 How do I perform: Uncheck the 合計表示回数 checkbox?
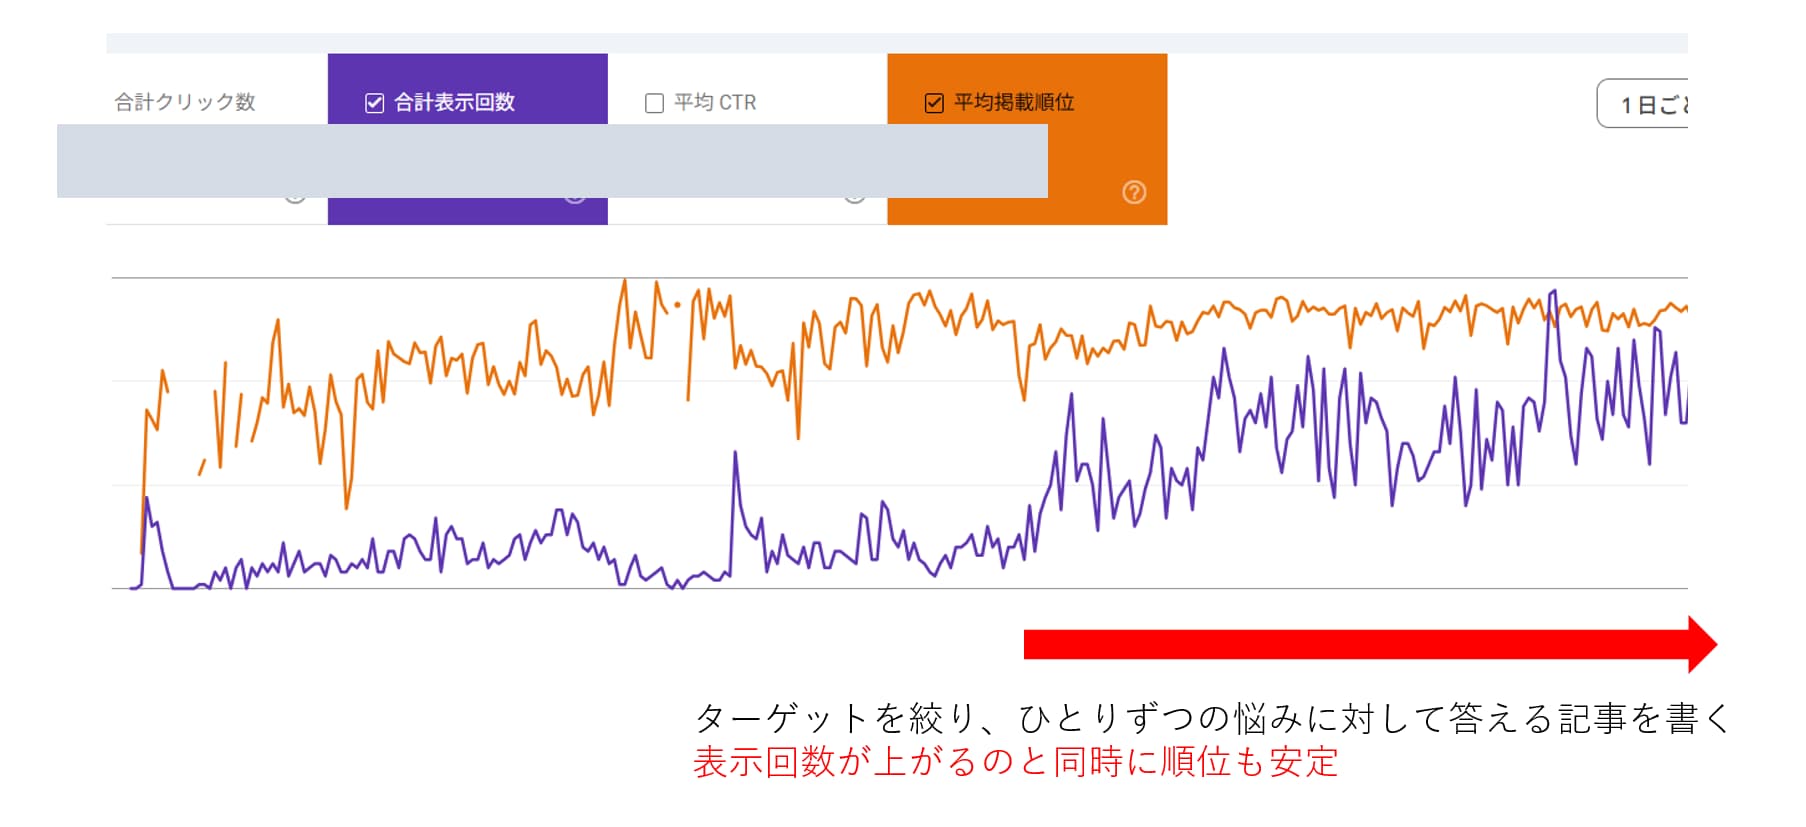(373, 101)
